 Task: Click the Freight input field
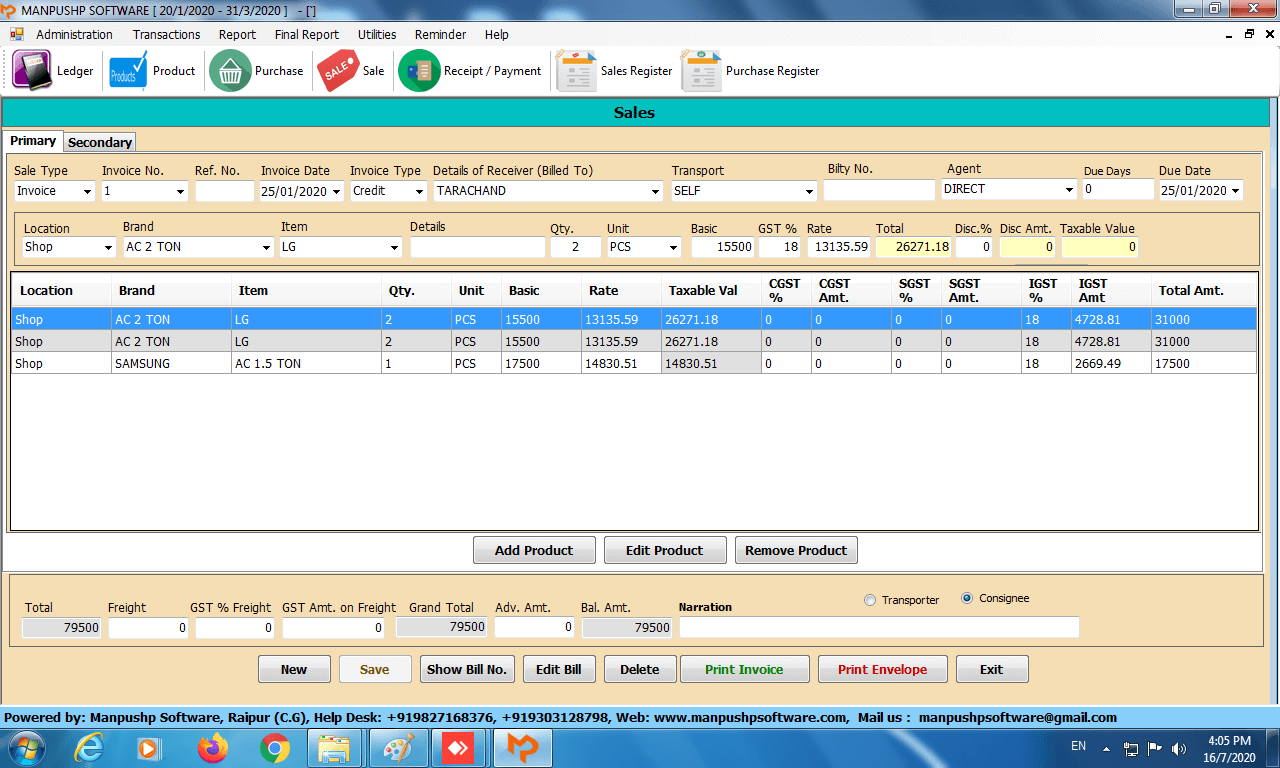(x=148, y=628)
